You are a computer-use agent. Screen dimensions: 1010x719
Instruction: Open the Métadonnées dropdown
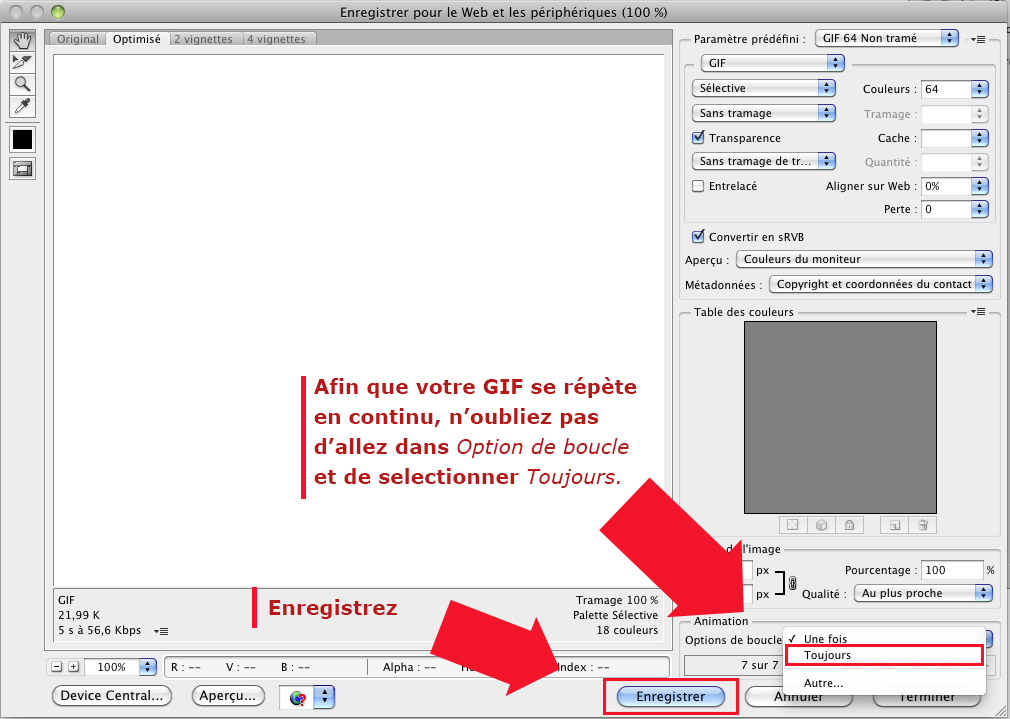[880, 284]
